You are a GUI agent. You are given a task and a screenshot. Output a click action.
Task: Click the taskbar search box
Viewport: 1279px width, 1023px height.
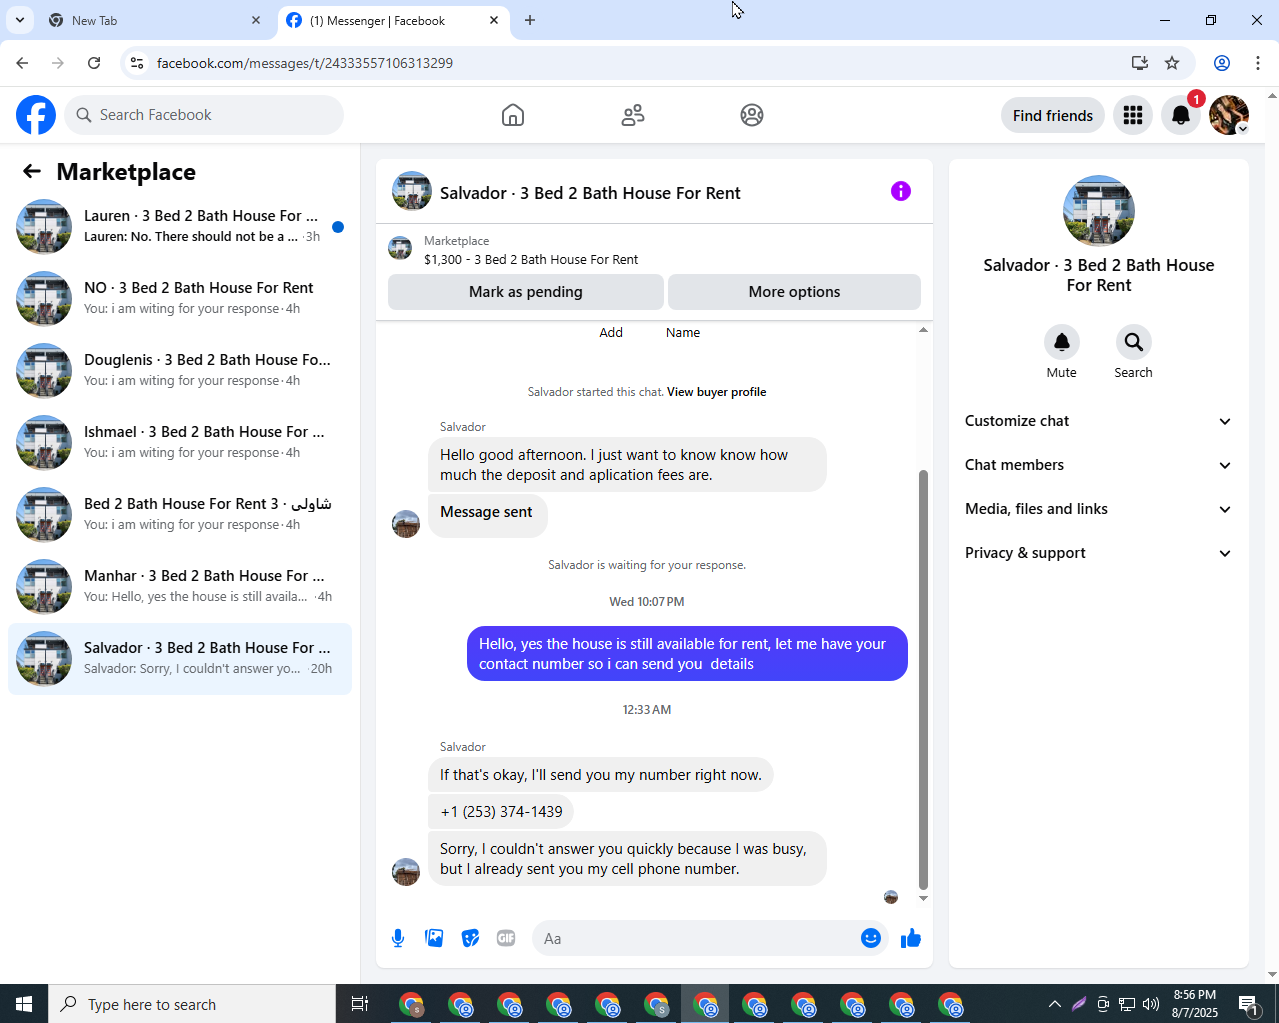(x=192, y=1004)
